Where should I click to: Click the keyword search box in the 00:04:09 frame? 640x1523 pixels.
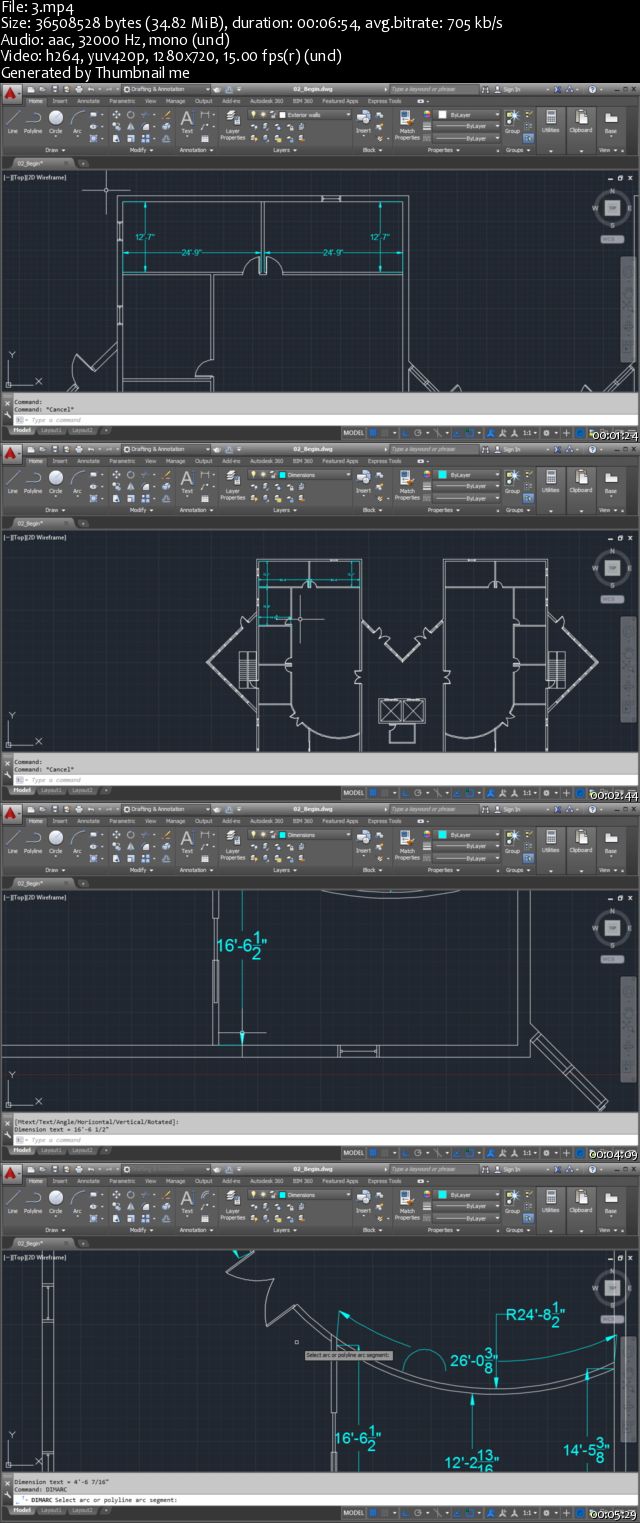(432, 808)
